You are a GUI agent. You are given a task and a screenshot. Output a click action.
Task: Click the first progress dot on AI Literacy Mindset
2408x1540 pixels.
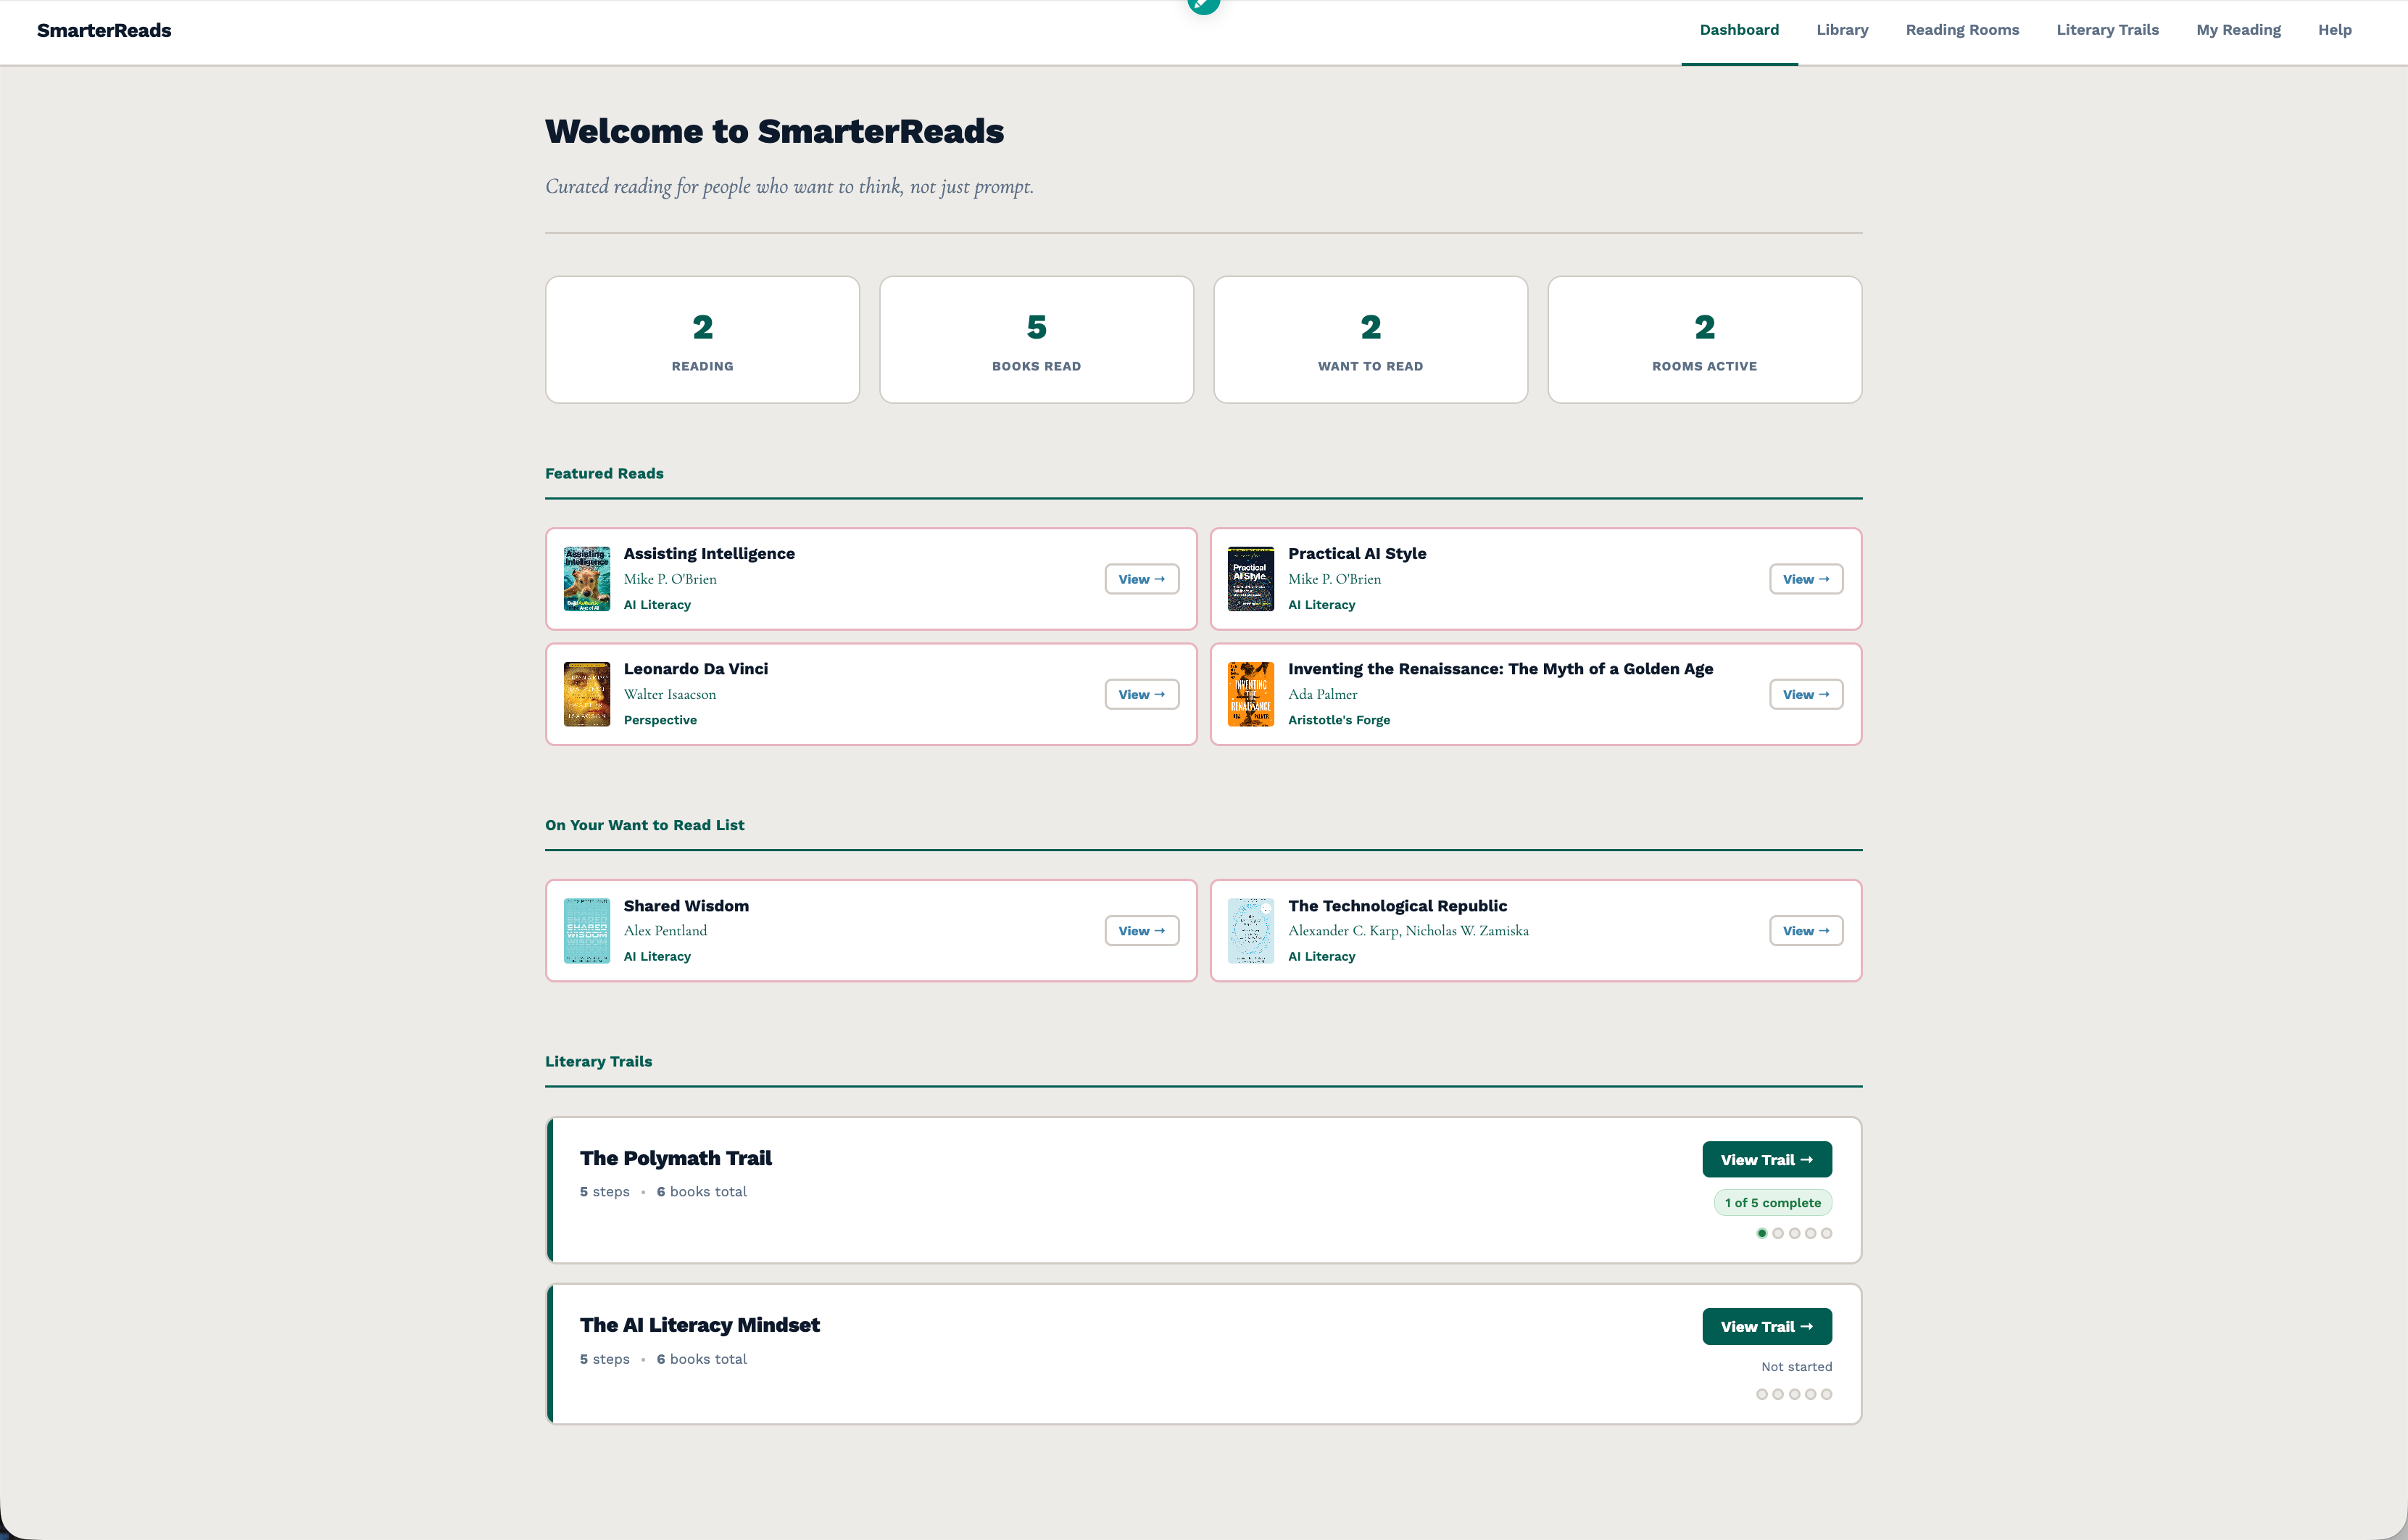point(1762,1395)
